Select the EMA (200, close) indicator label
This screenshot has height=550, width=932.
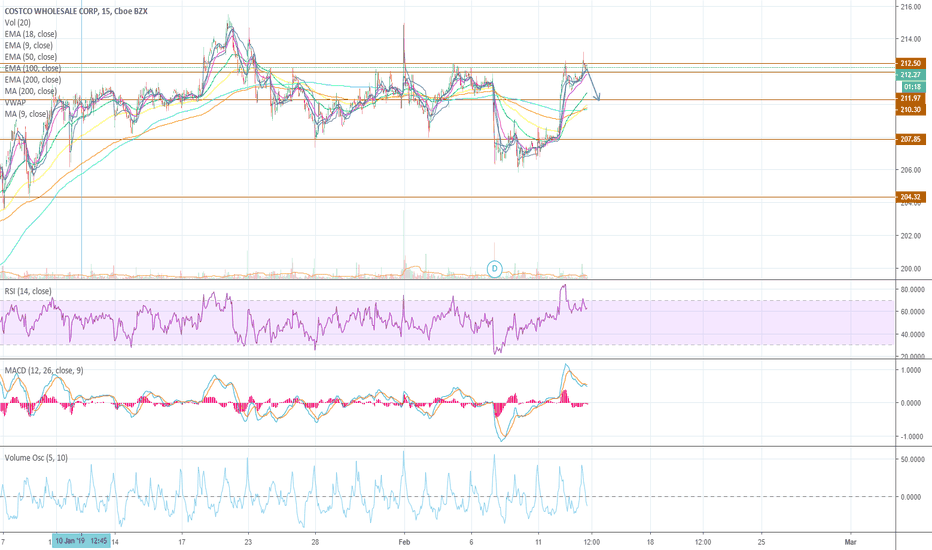tap(33, 80)
